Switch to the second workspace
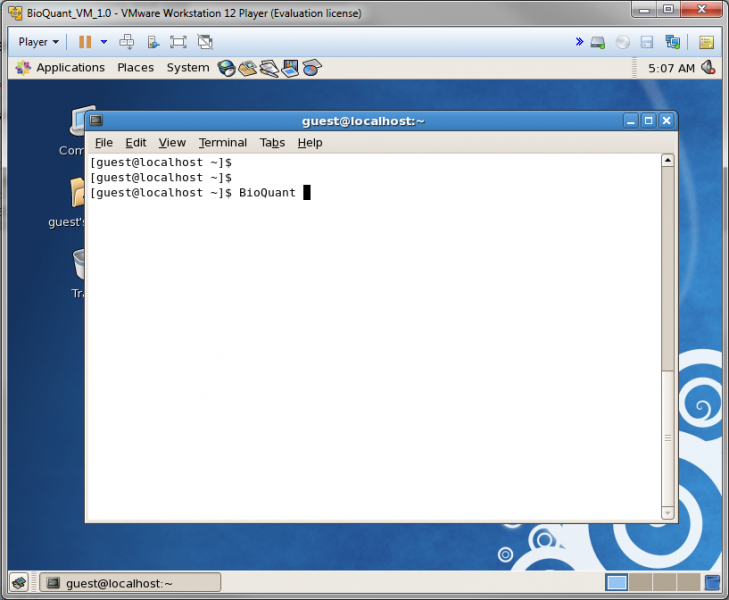Viewport: 729px width, 600px height. pos(641,582)
